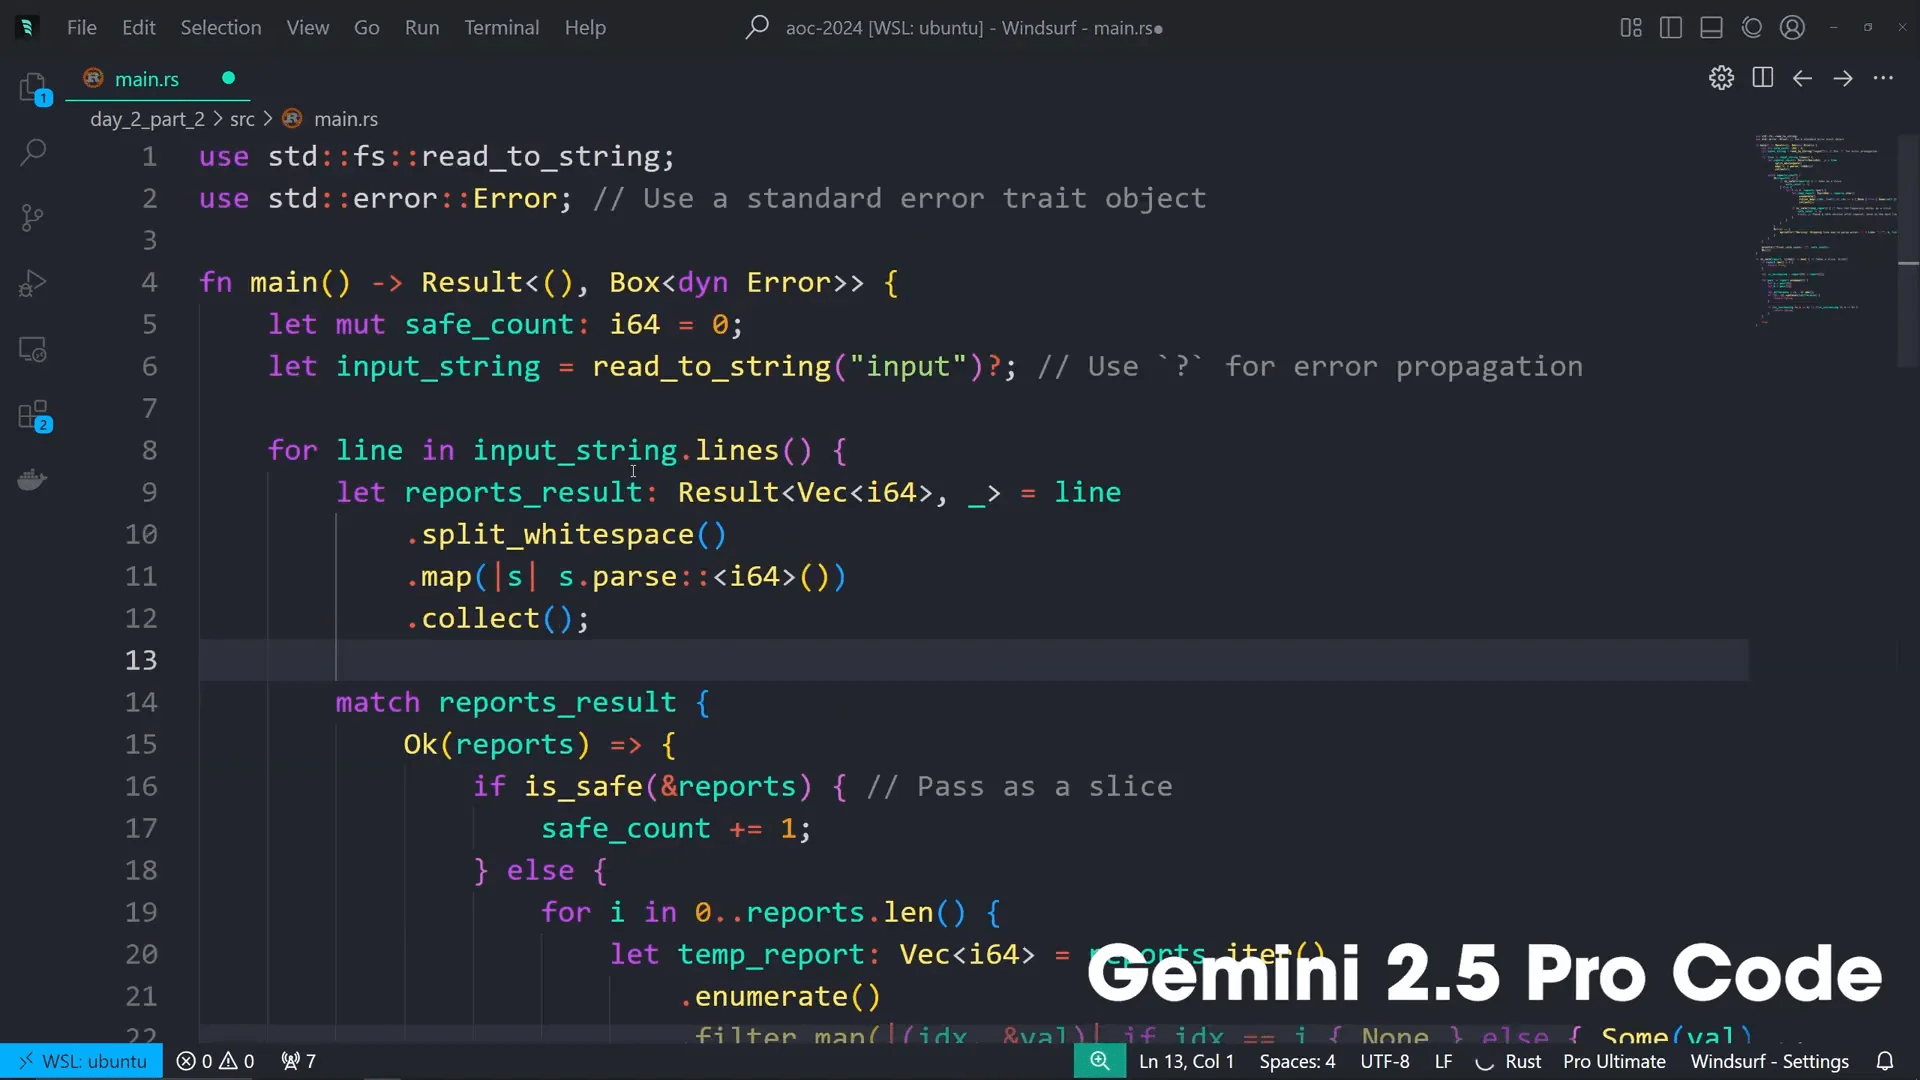Screen dimensions: 1920x1080
Task: Select the main.rs editor tab
Action: pyautogui.click(x=158, y=78)
